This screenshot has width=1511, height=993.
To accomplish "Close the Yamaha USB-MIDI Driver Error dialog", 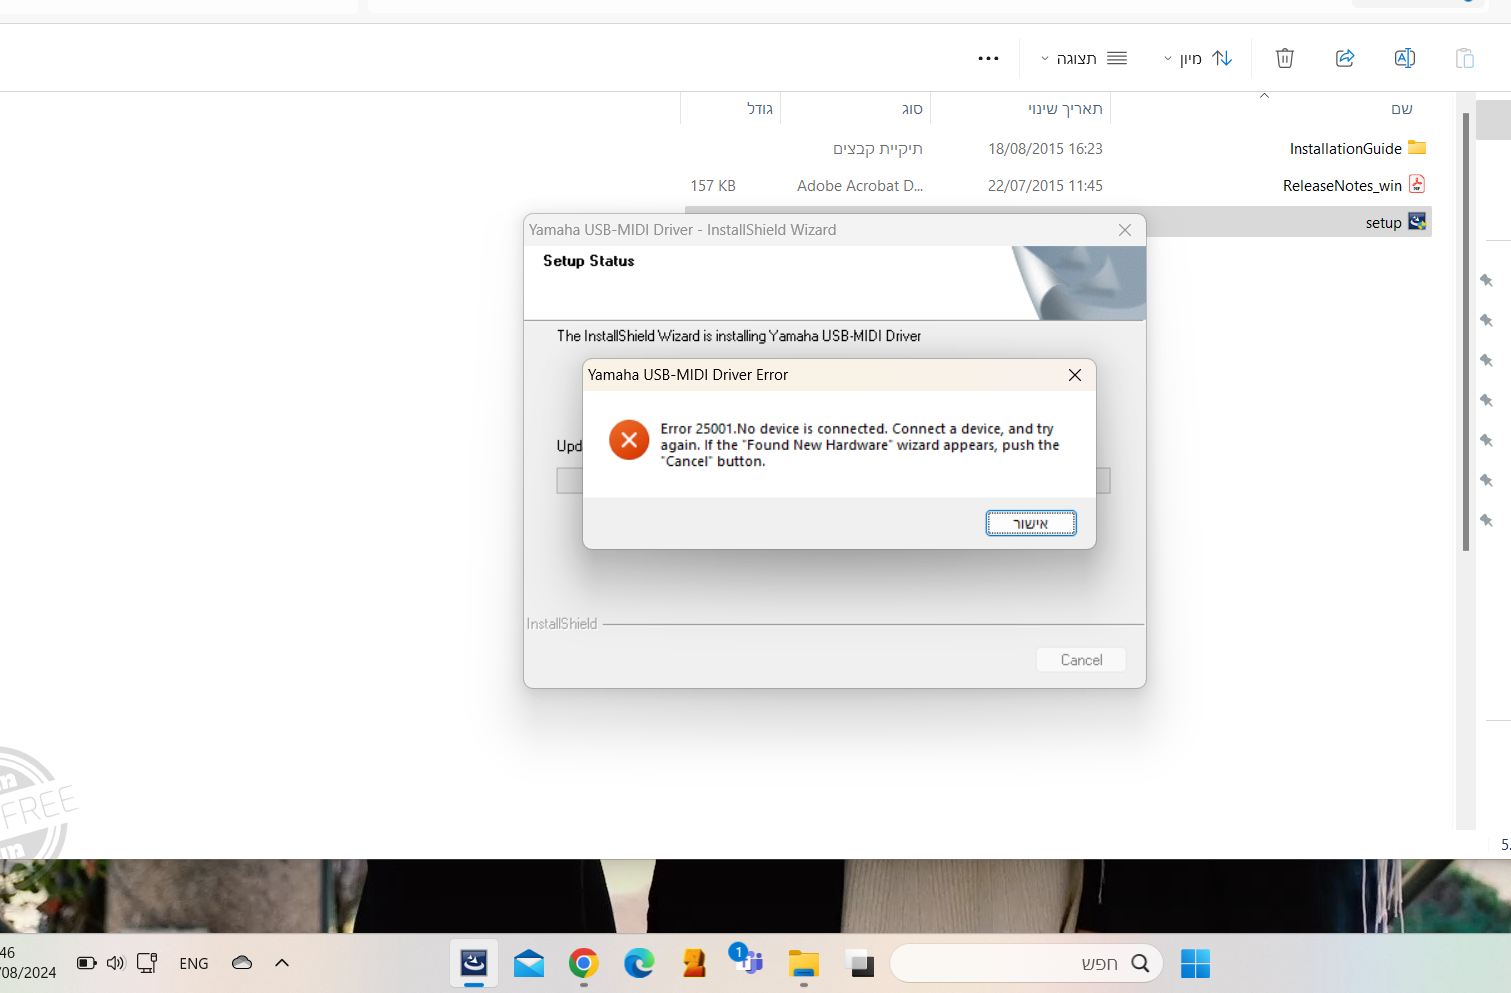I will 1075,375.
